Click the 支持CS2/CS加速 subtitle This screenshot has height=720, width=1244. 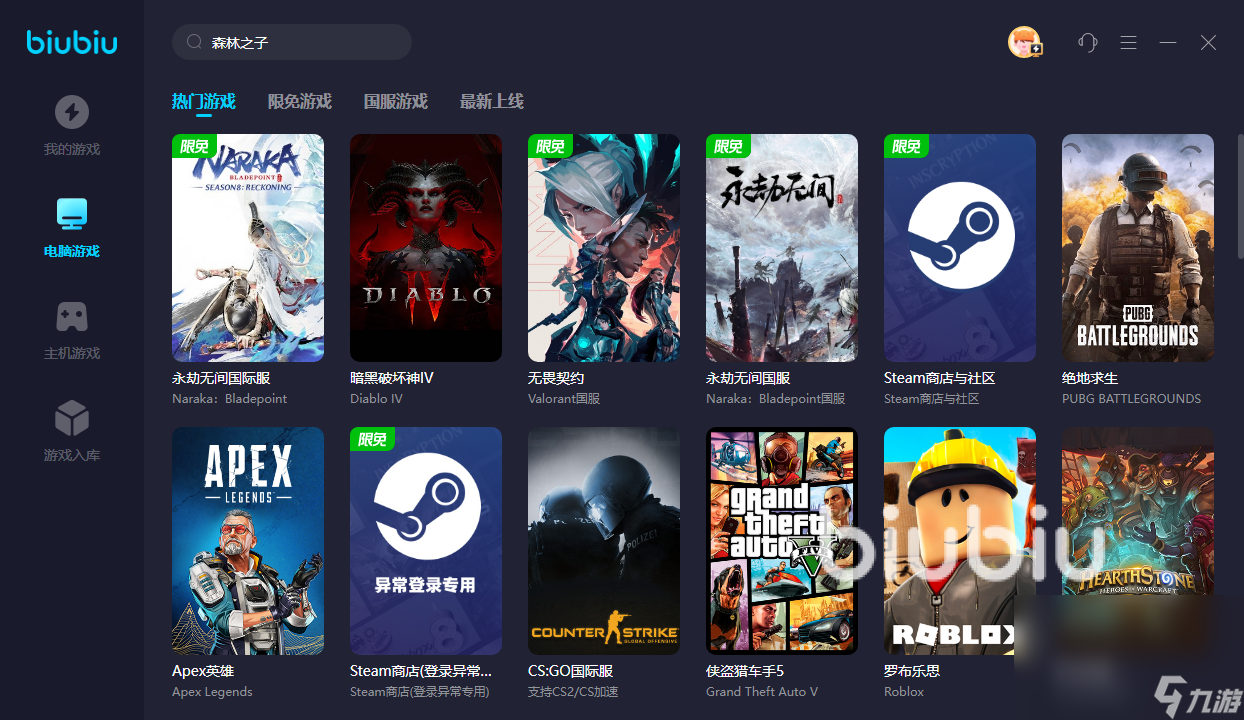click(x=573, y=691)
